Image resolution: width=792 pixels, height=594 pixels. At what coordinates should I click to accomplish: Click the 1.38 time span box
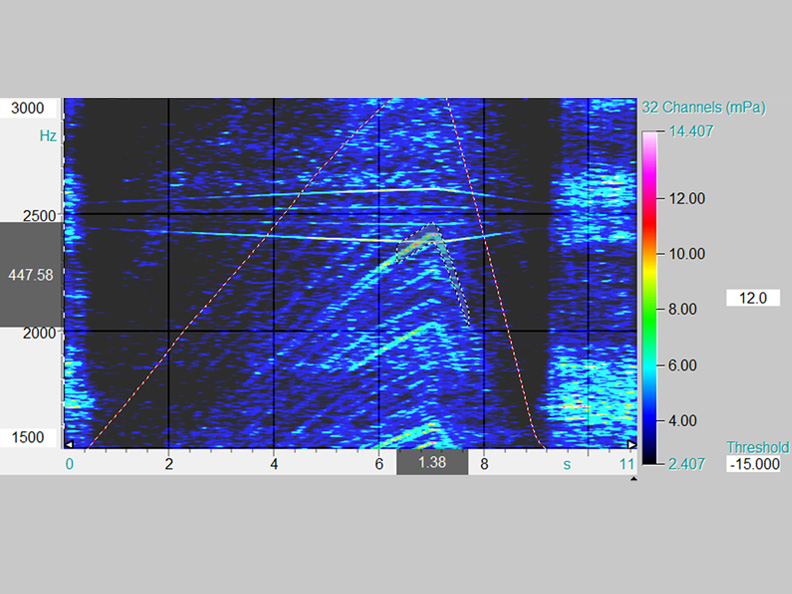[432, 463]
